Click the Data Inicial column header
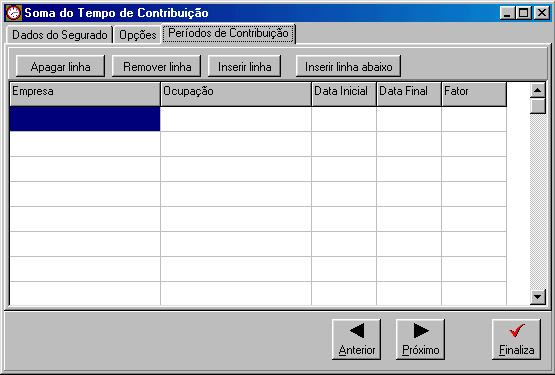The height and width of the screenshot is (375, 555). click(344, 94)
